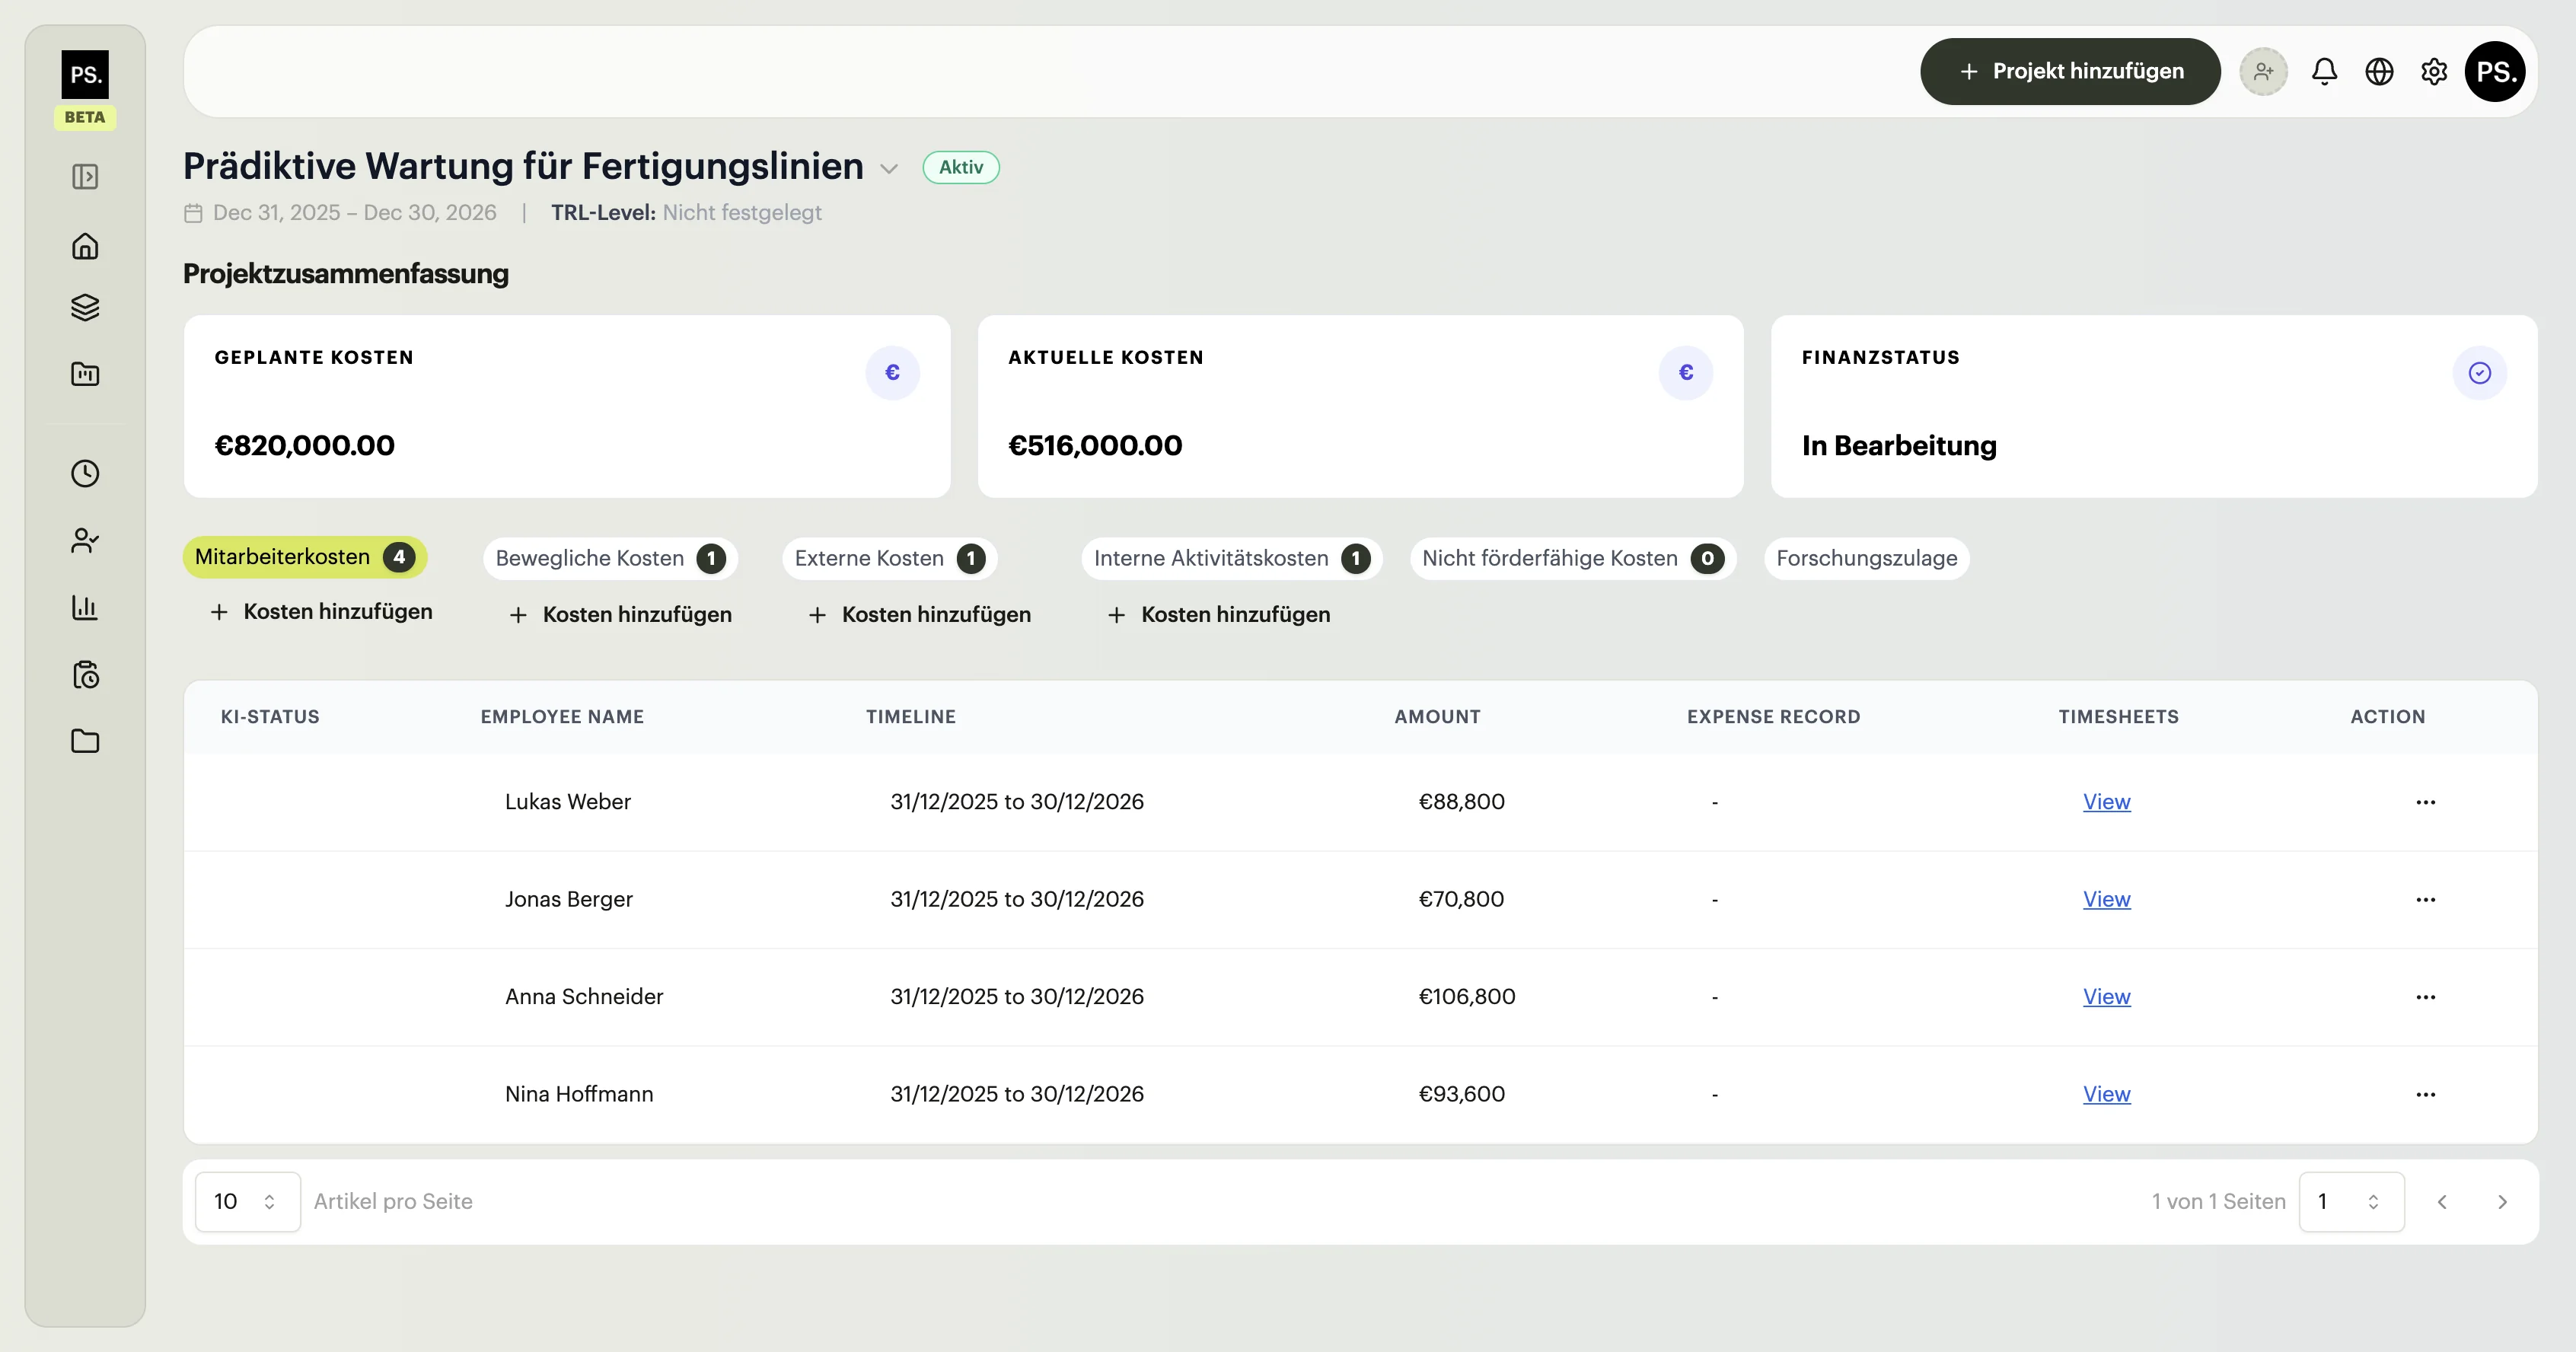Viewport: 2576px width, 1352px height.
Task: Toggle the sidebar collapse panel icon
Action: [x=85, y=177]
